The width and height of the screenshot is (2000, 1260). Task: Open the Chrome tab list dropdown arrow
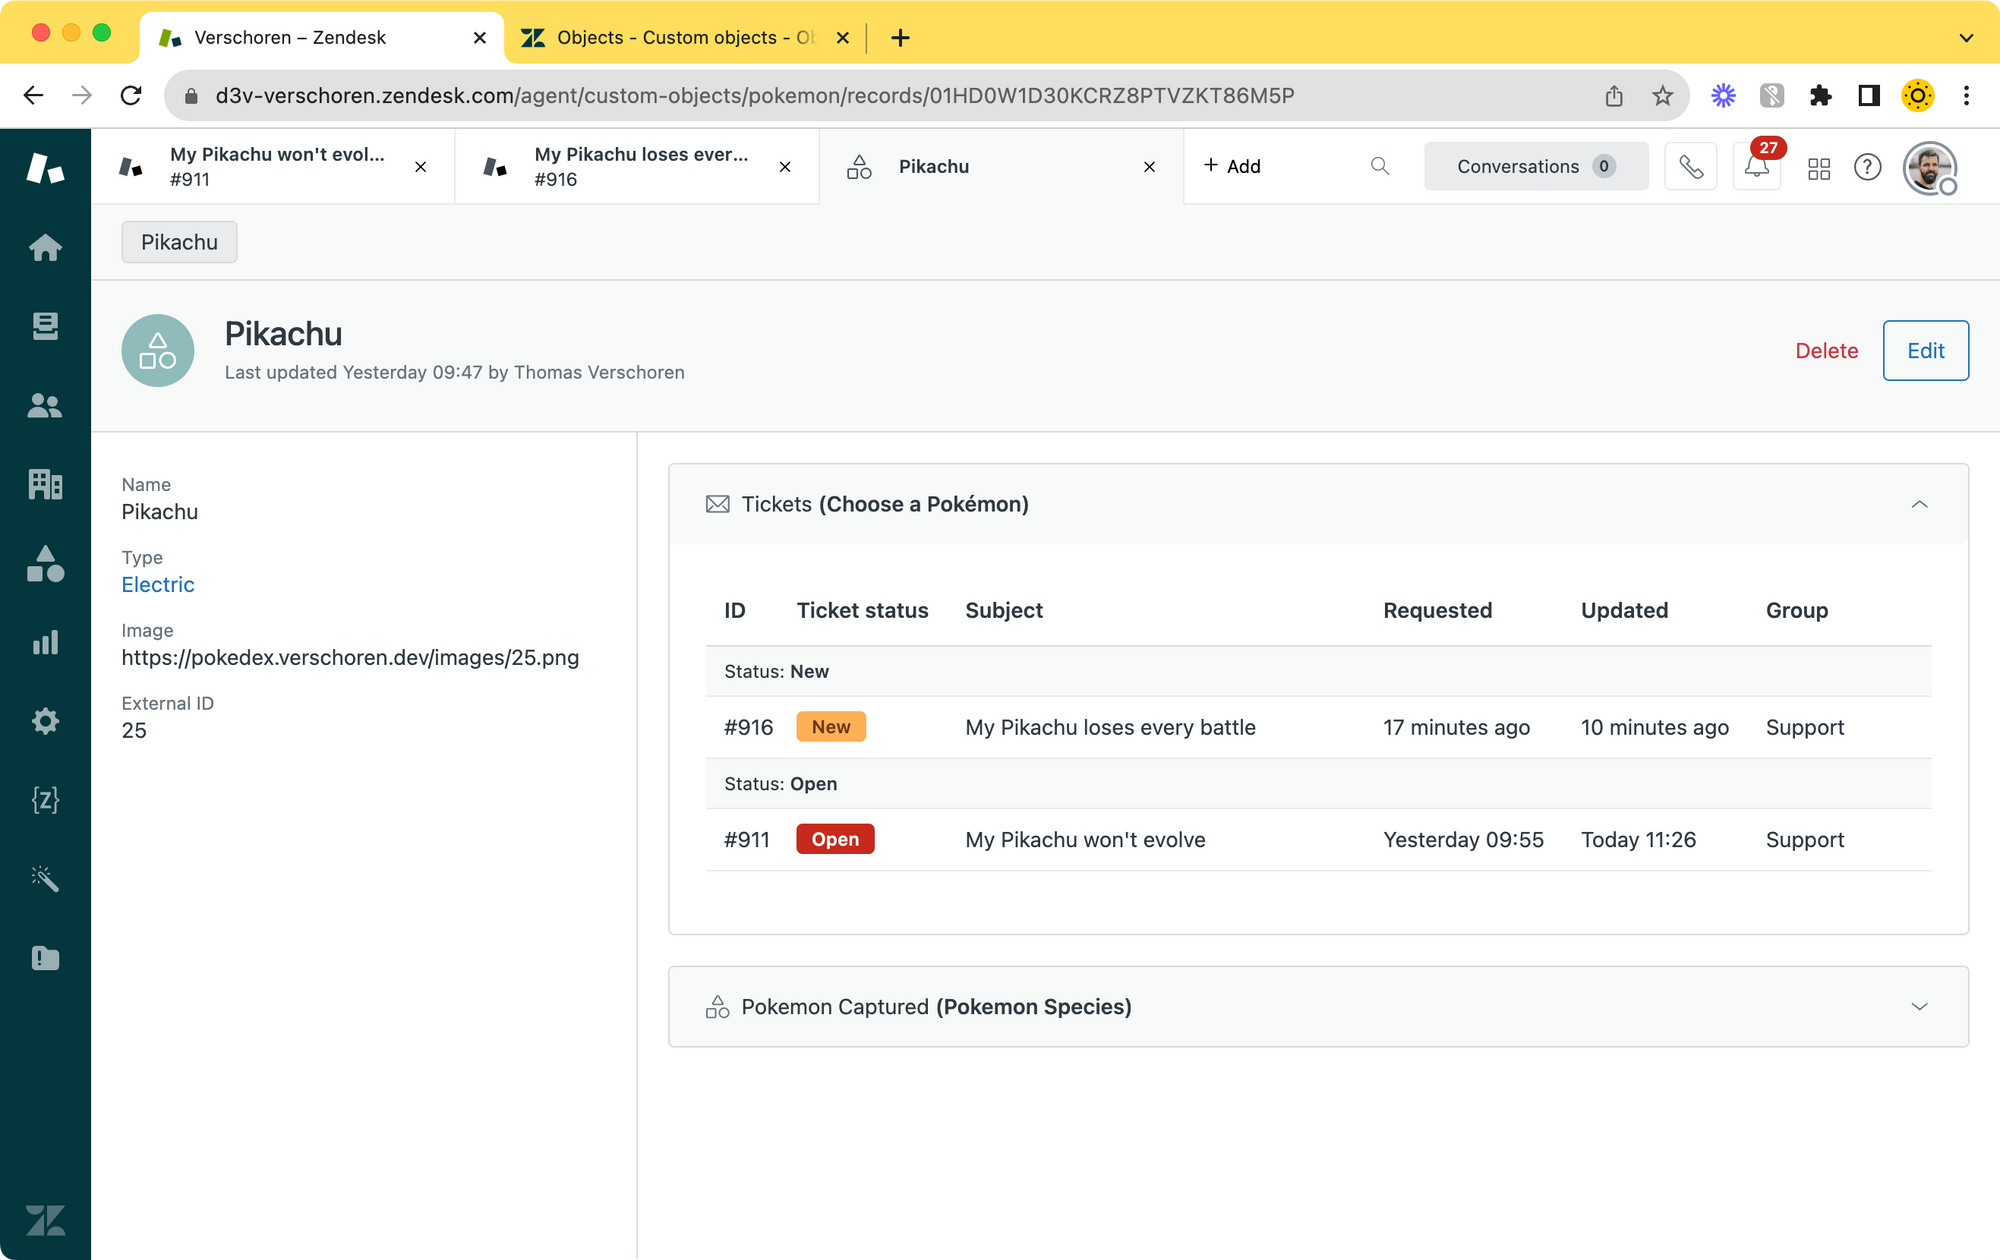point(1966,38)
